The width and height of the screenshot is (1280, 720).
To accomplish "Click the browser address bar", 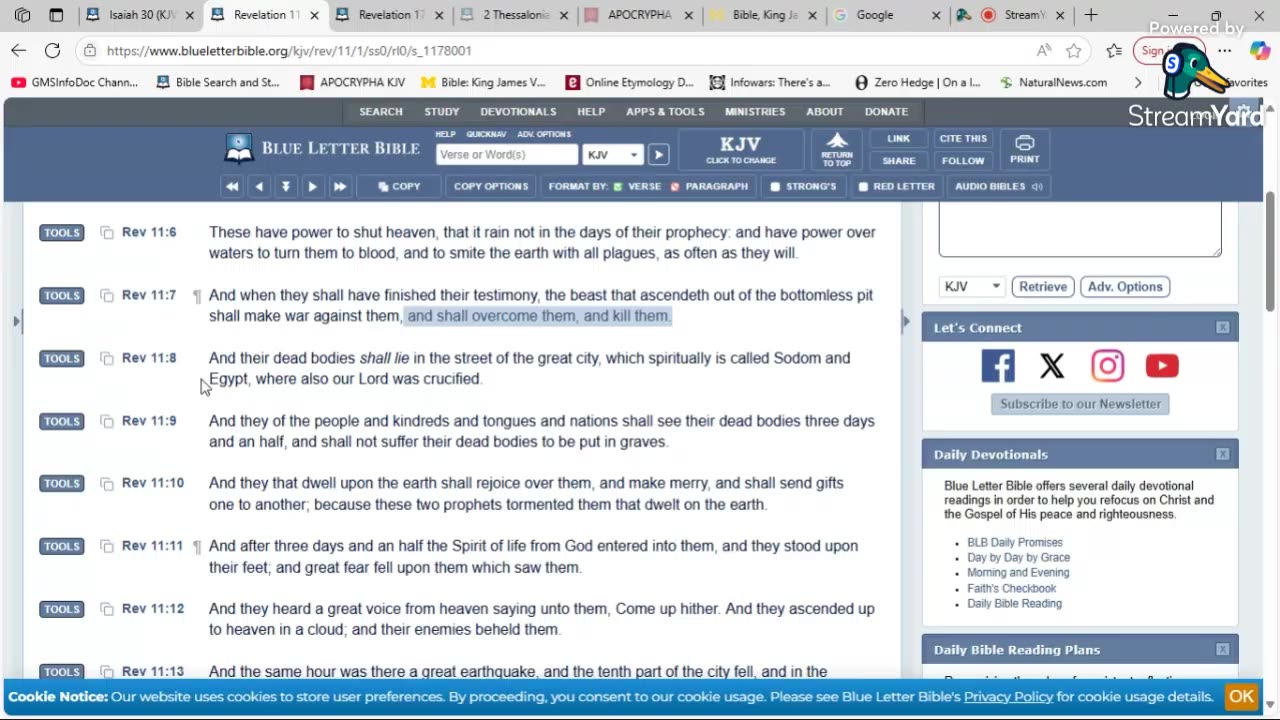I will tap(560, 50).
